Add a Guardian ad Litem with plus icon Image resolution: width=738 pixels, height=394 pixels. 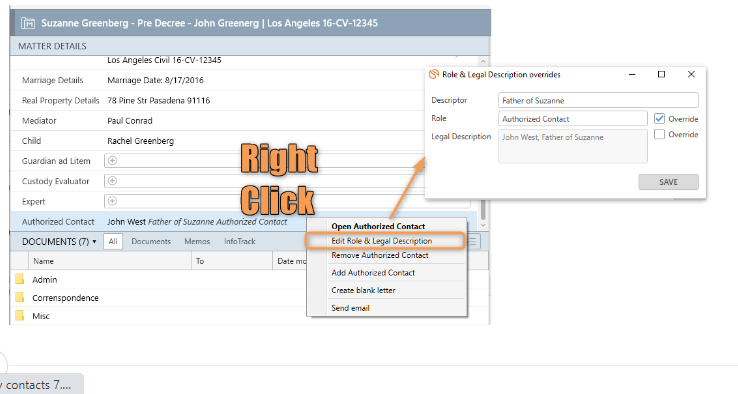[112, 161]
